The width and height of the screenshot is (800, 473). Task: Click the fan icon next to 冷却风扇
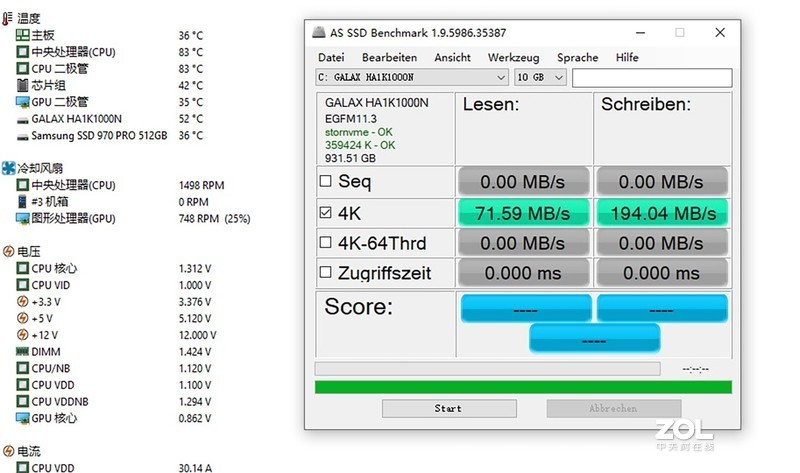point(9,168)
